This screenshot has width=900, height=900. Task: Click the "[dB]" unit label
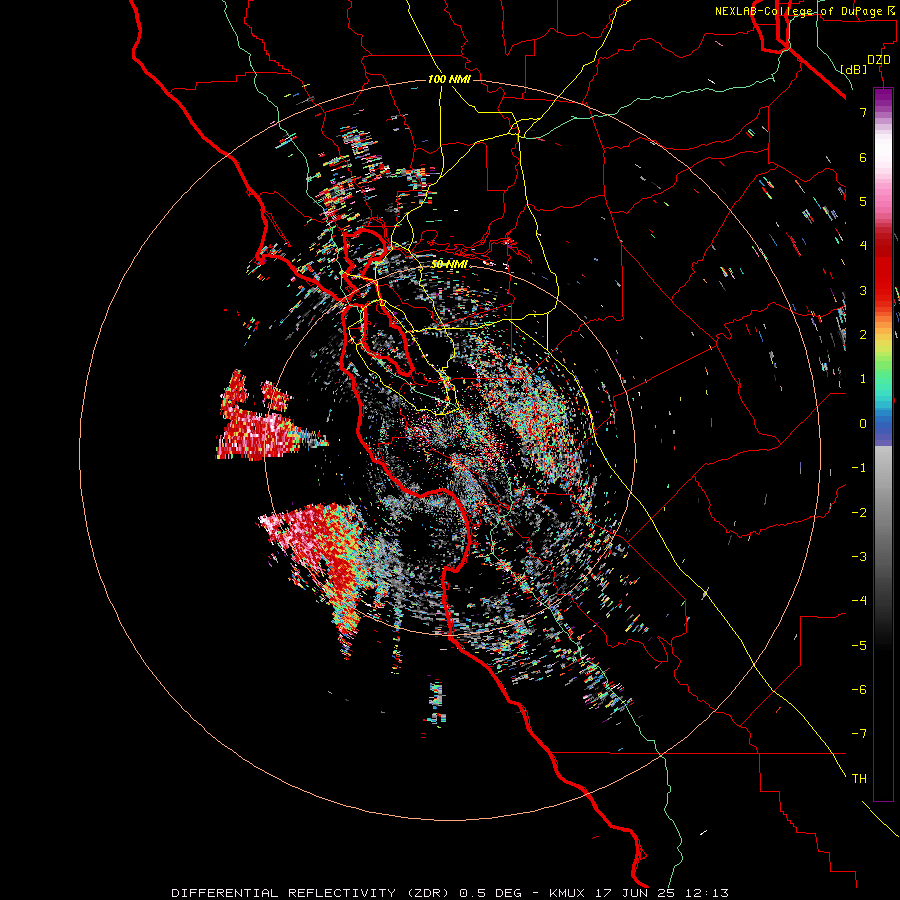pyautogui.click(x=853, y=69)
